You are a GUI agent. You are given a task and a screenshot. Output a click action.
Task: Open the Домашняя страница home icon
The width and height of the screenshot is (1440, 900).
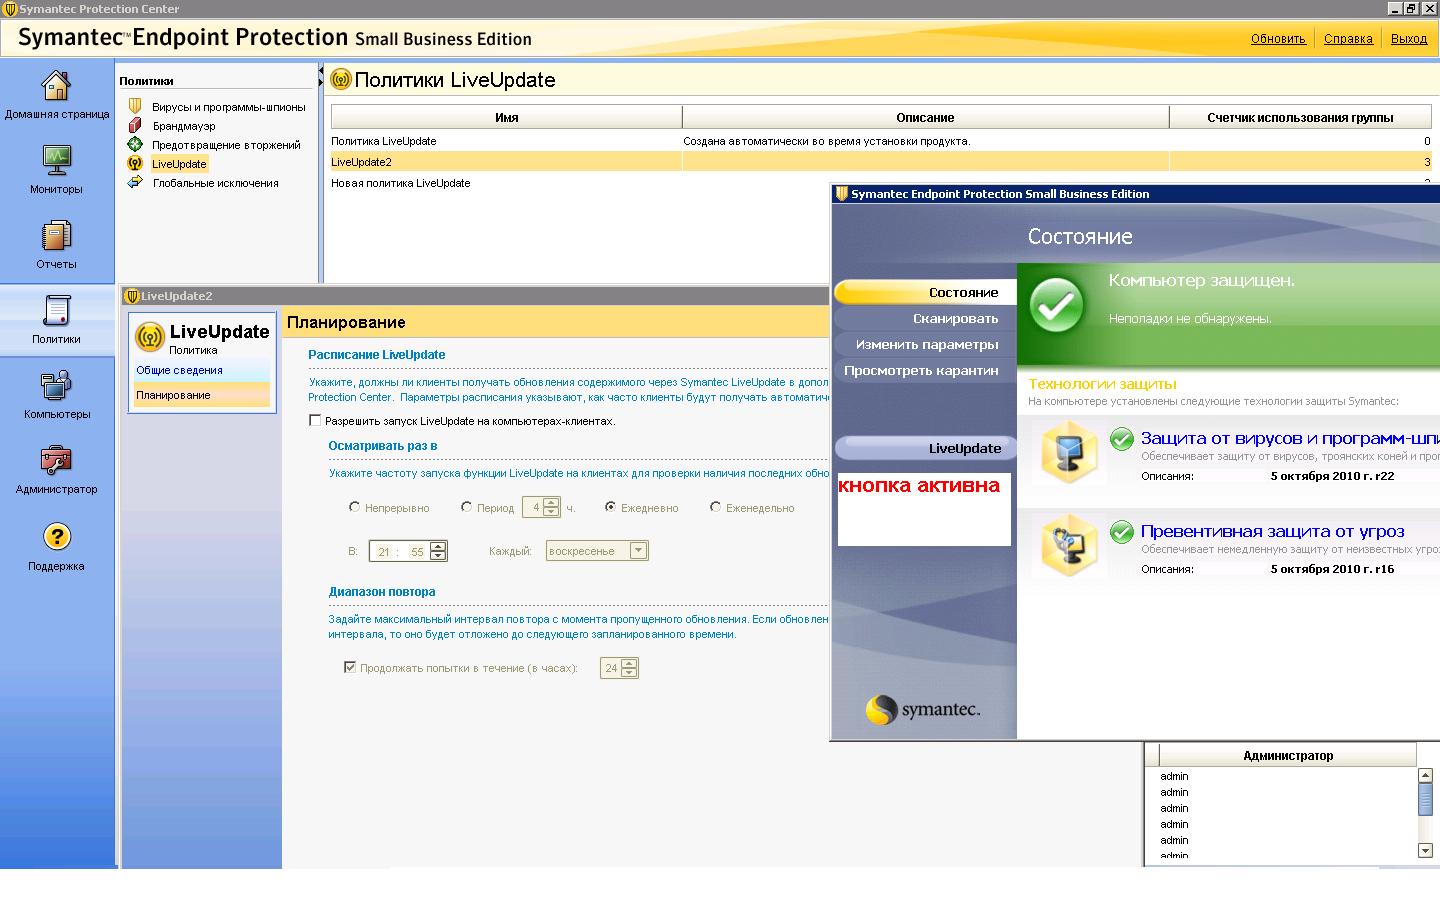(56, 86)
